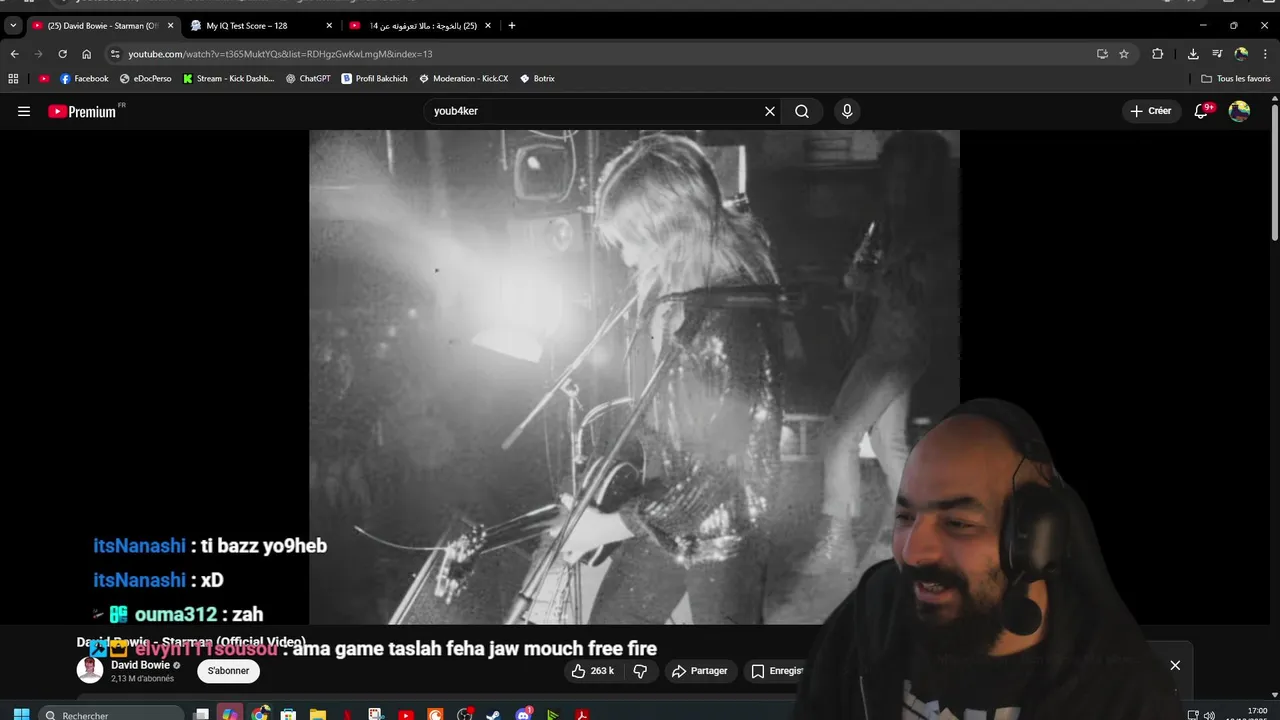Click the taskbar clock showing 17:00
This screenshot has width=1280, height=720.
point(1258,713)
